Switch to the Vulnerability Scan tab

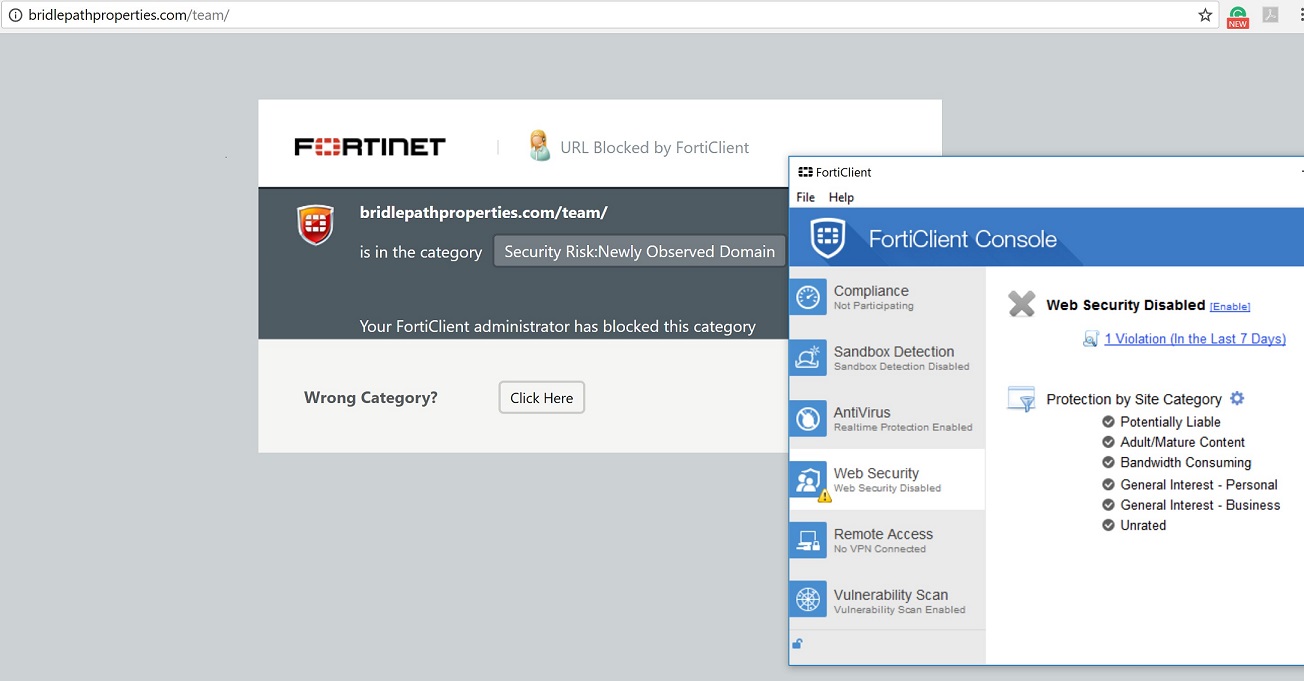pyautogui.click(x=887, y=600)
